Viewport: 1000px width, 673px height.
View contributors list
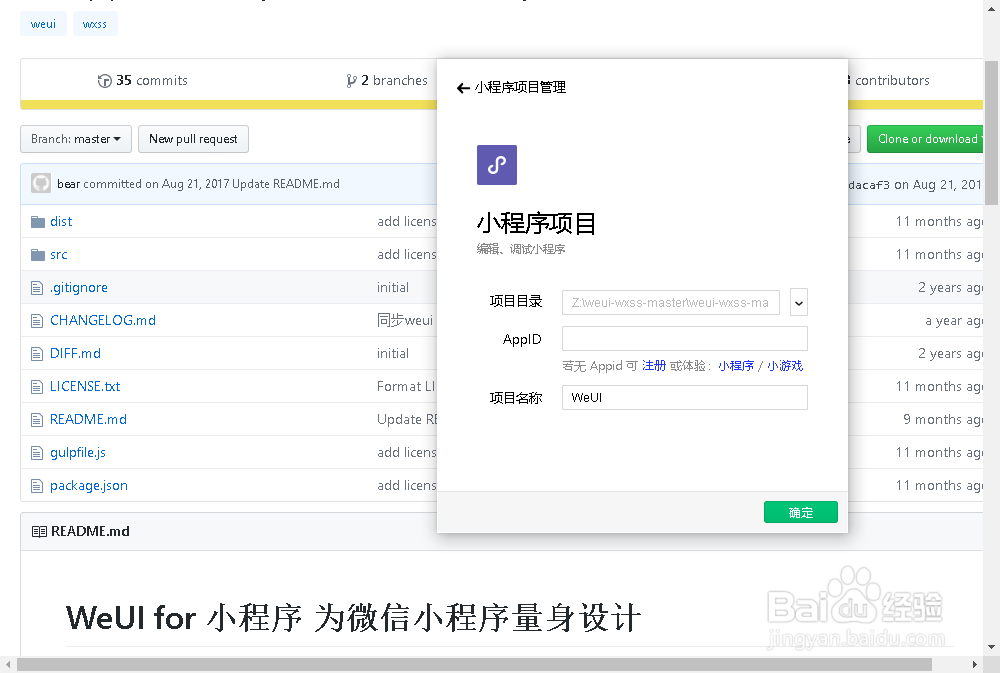click(888, 81)
